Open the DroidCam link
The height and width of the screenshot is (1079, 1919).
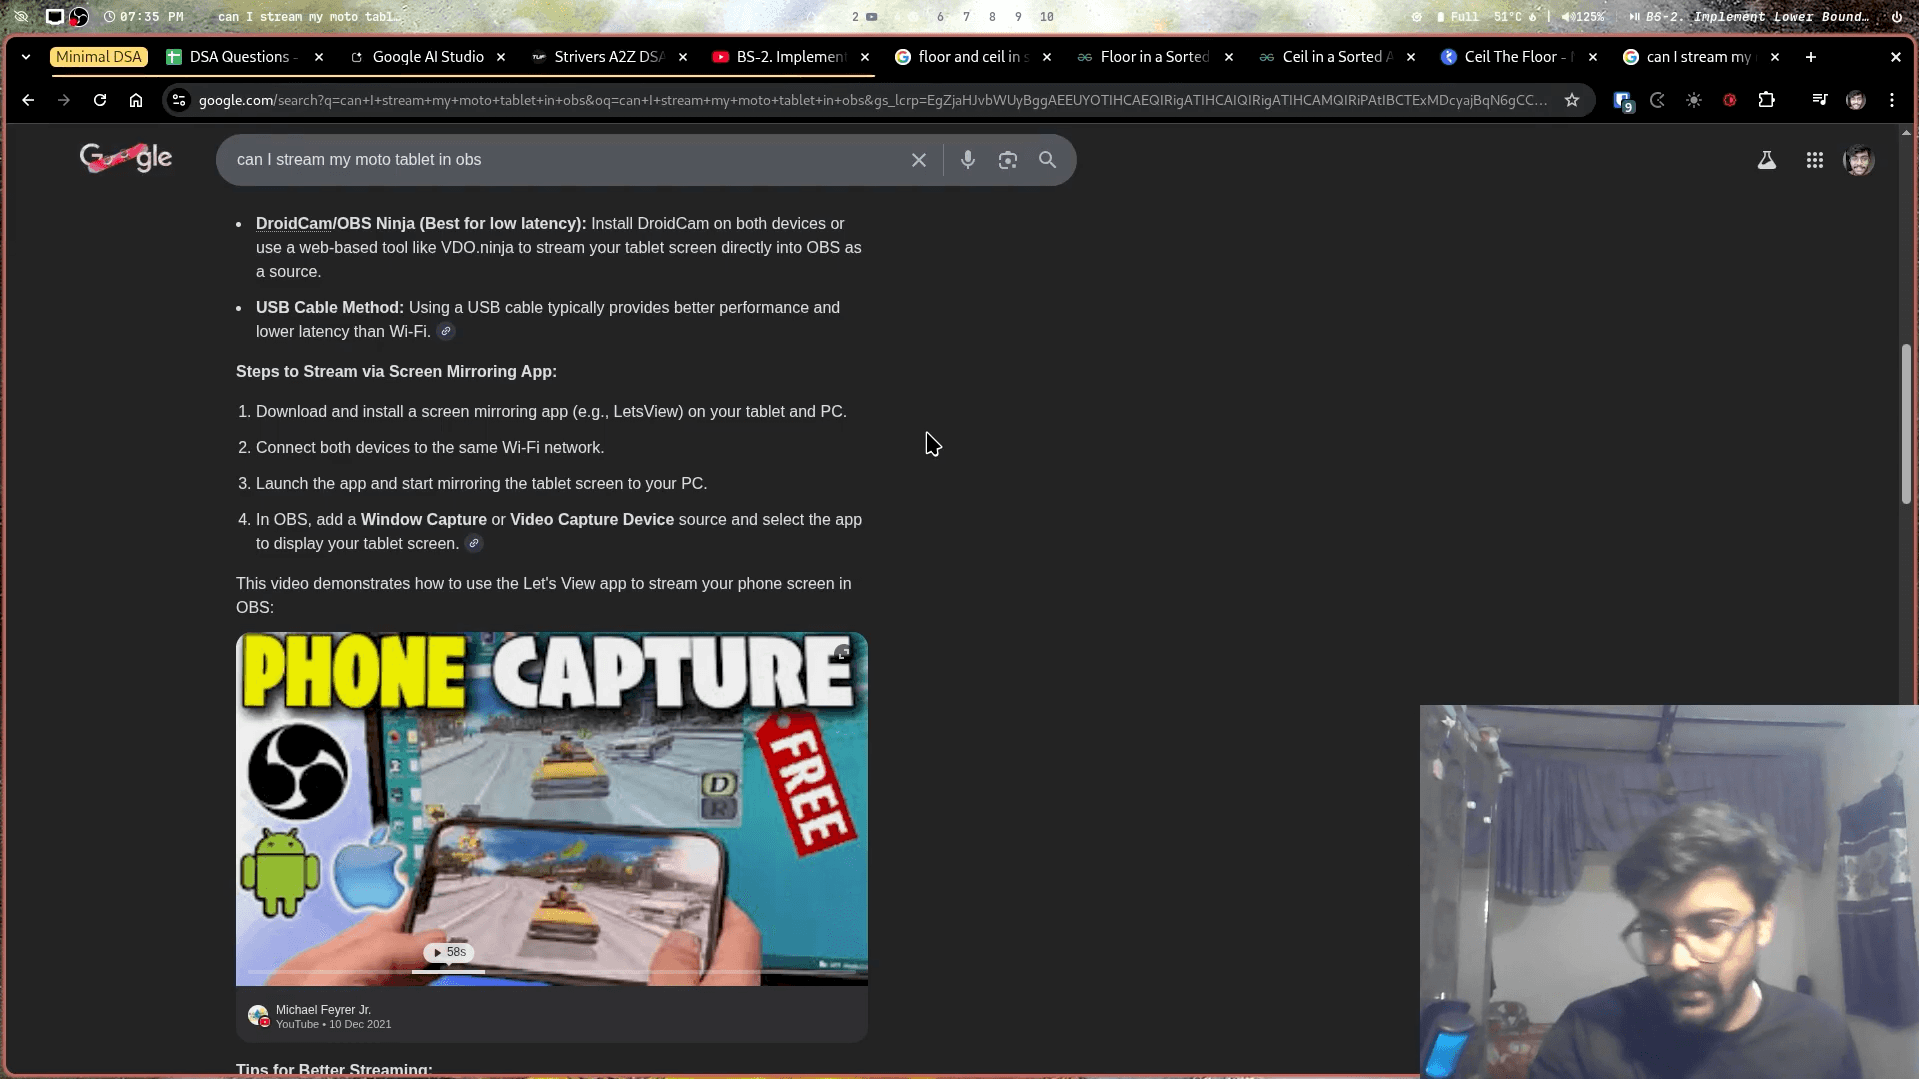tap(293, 224)
